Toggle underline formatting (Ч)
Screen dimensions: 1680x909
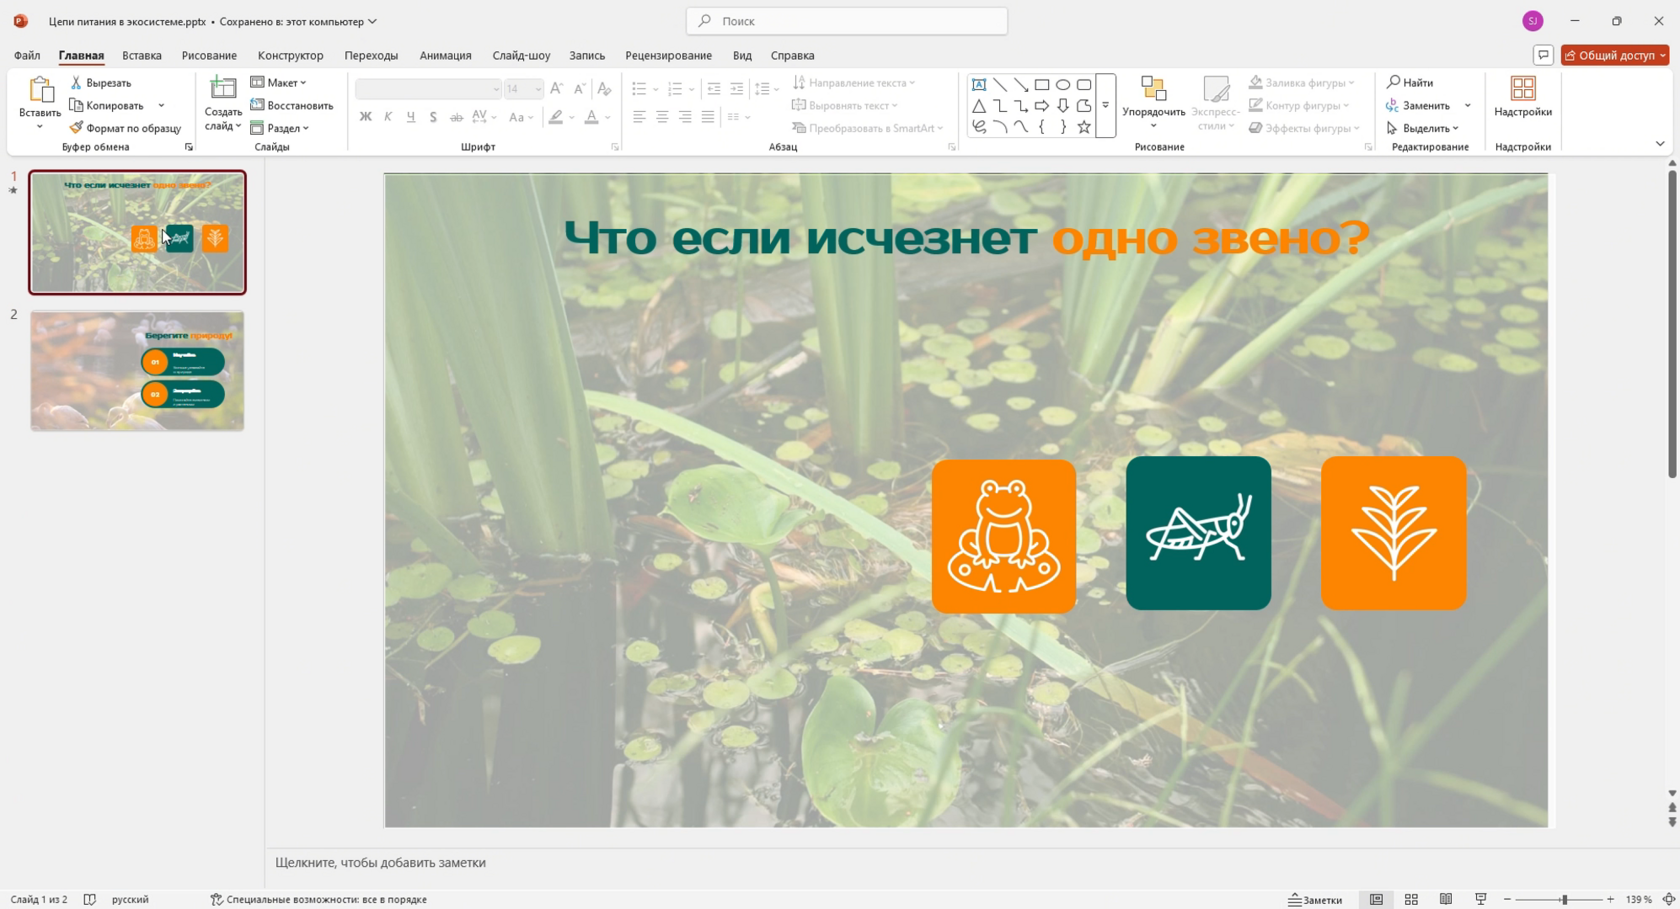(x=411, y=117)
